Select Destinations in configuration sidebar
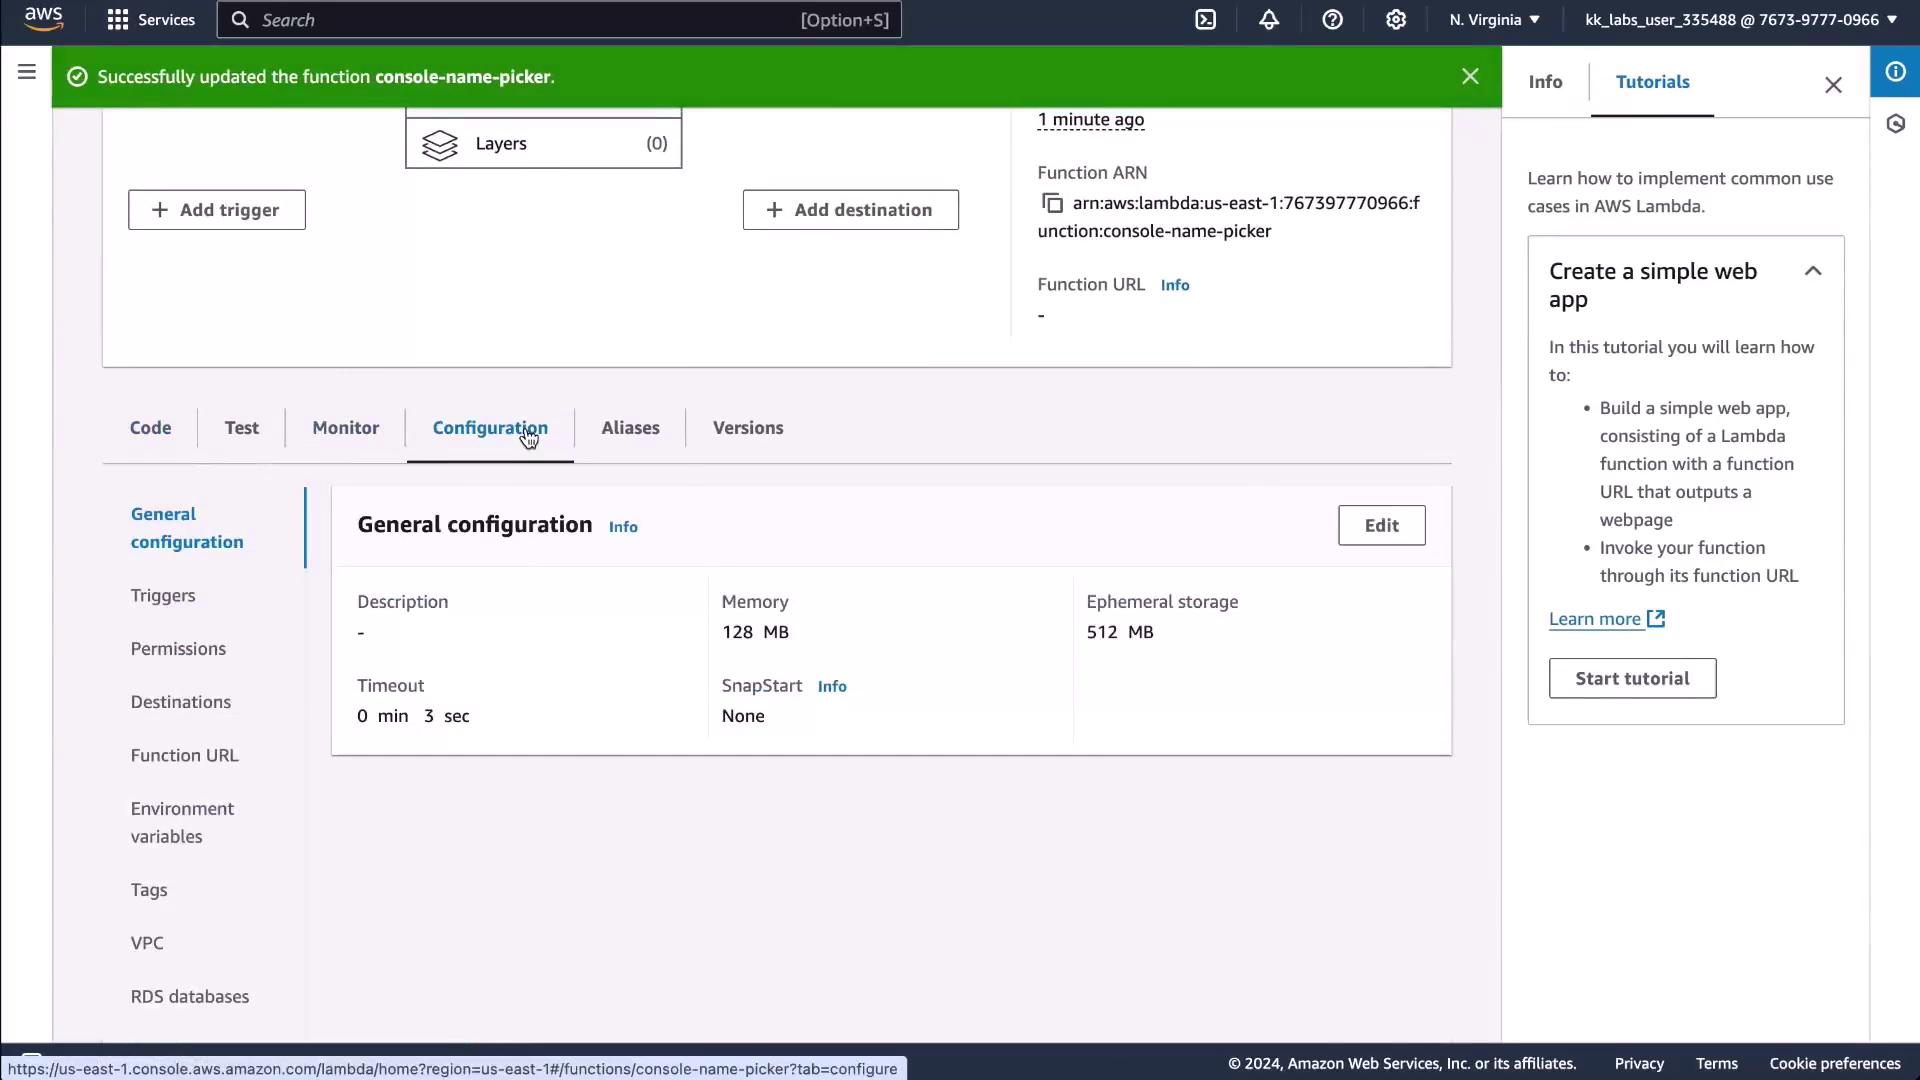Screen dimensions: 1920x1080 point(181,702)
